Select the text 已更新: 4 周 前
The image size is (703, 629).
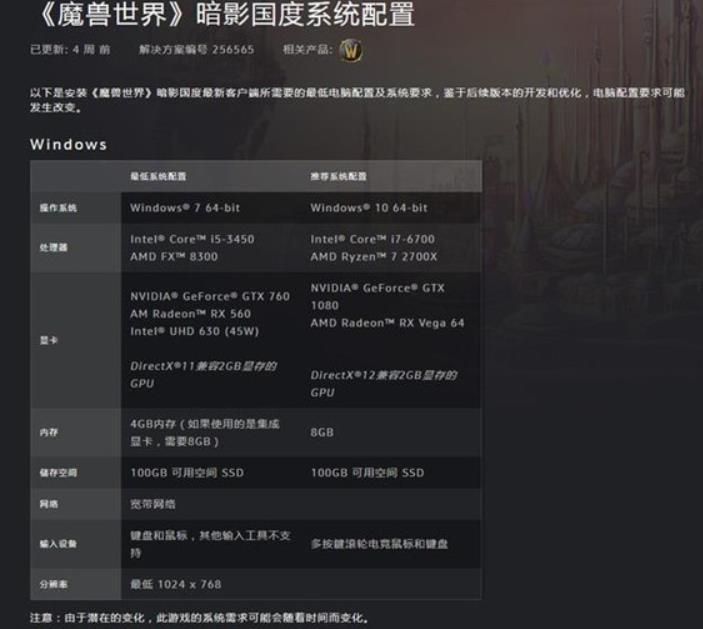(70, 49)
